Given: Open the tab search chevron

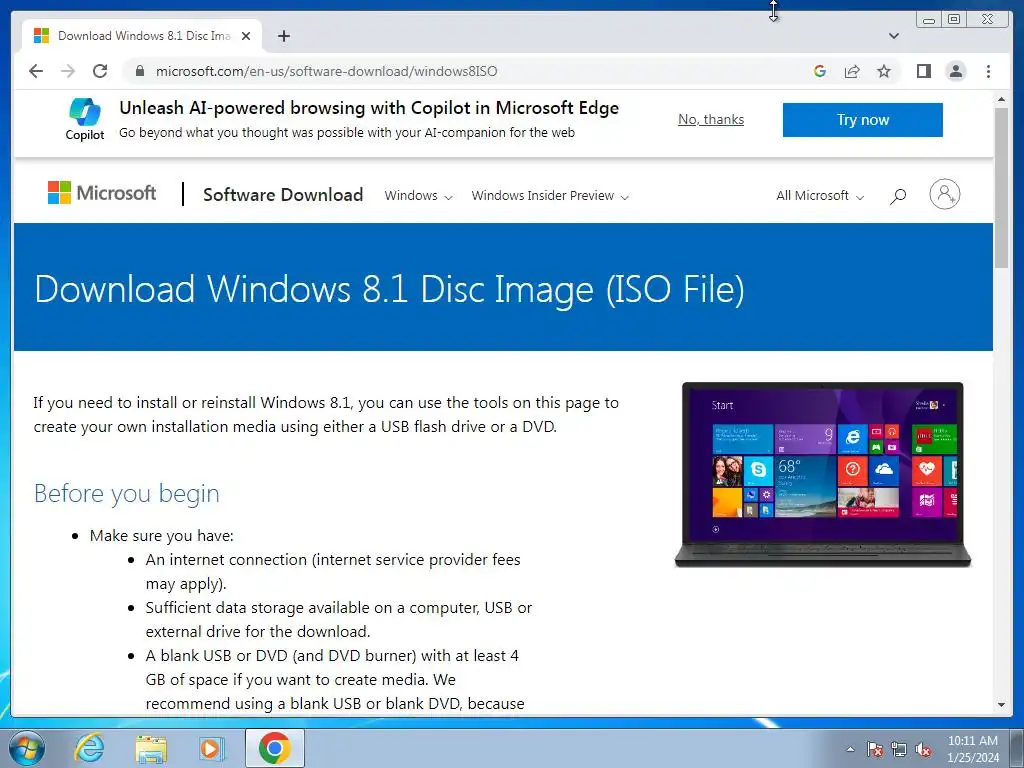Looking at the screenshot, I should 894,36.
